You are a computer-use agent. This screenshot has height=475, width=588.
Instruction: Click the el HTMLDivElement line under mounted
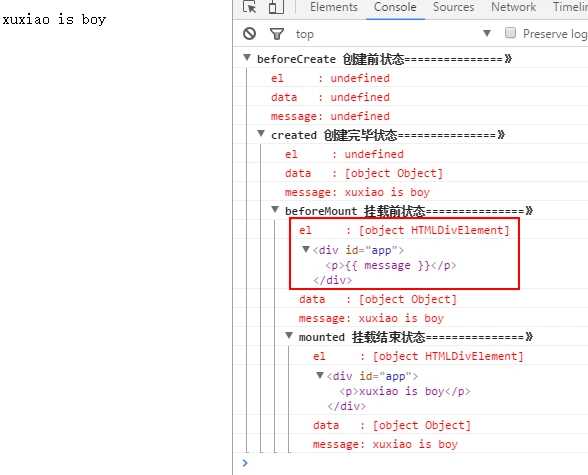pos(418,356)
